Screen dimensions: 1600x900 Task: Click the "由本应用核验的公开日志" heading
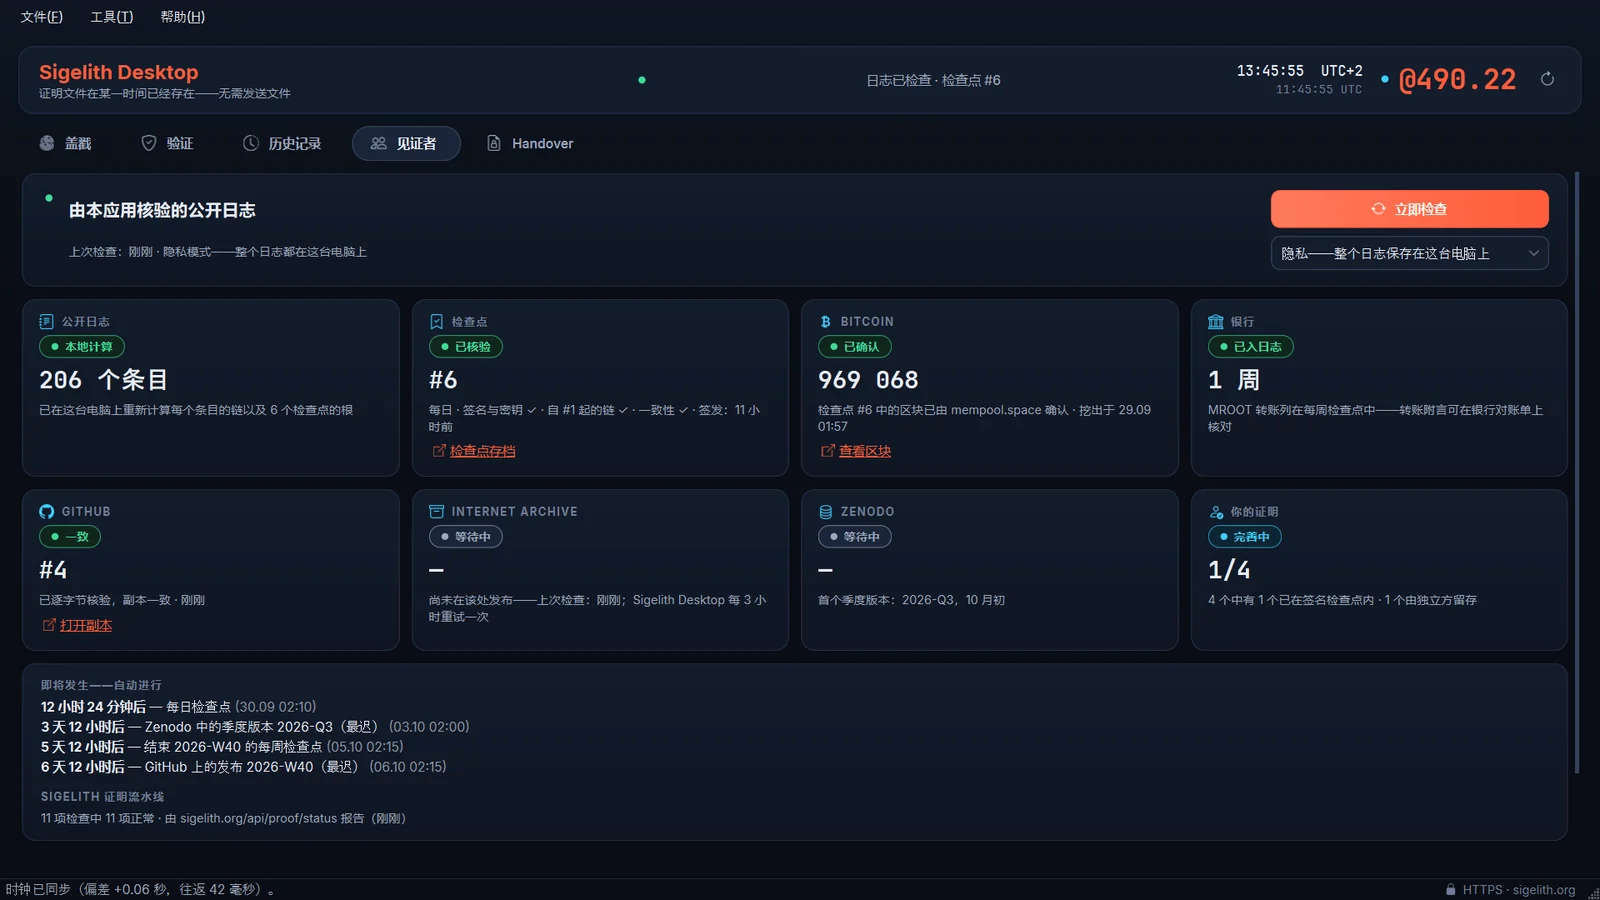coord(162,210)
